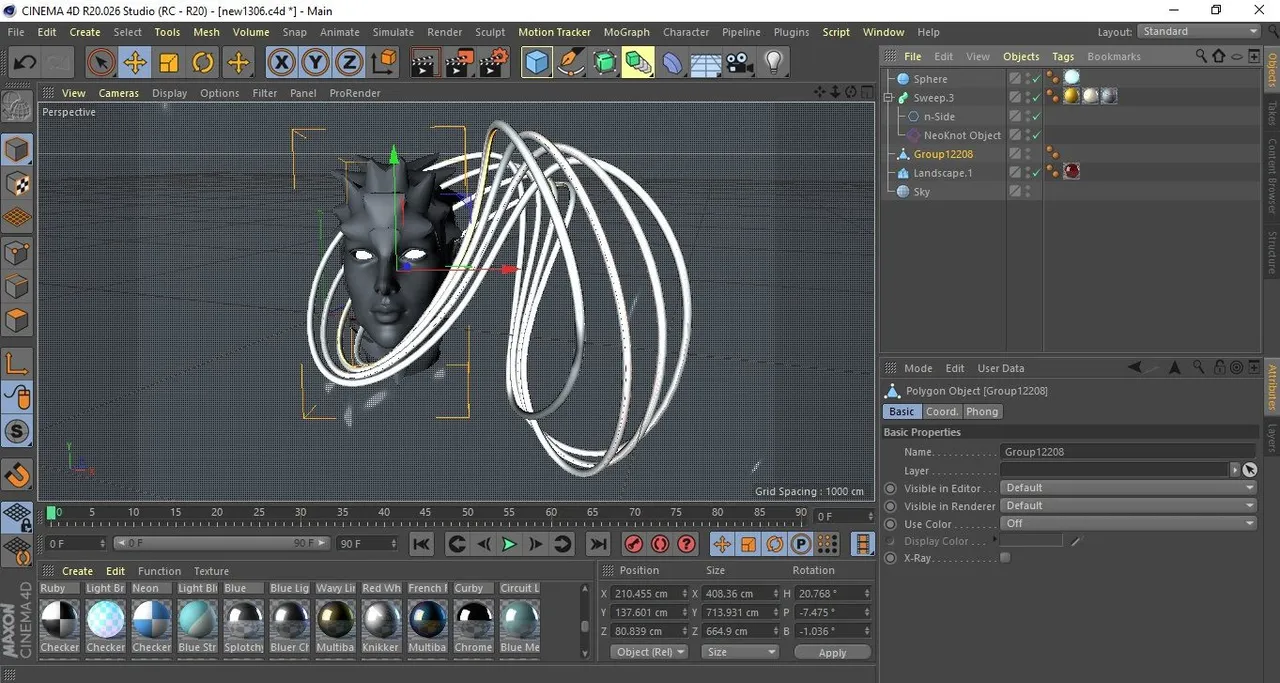Switch to the Phong tab
The height and width of the screenshot is (683, 1280).
(982, 412)
